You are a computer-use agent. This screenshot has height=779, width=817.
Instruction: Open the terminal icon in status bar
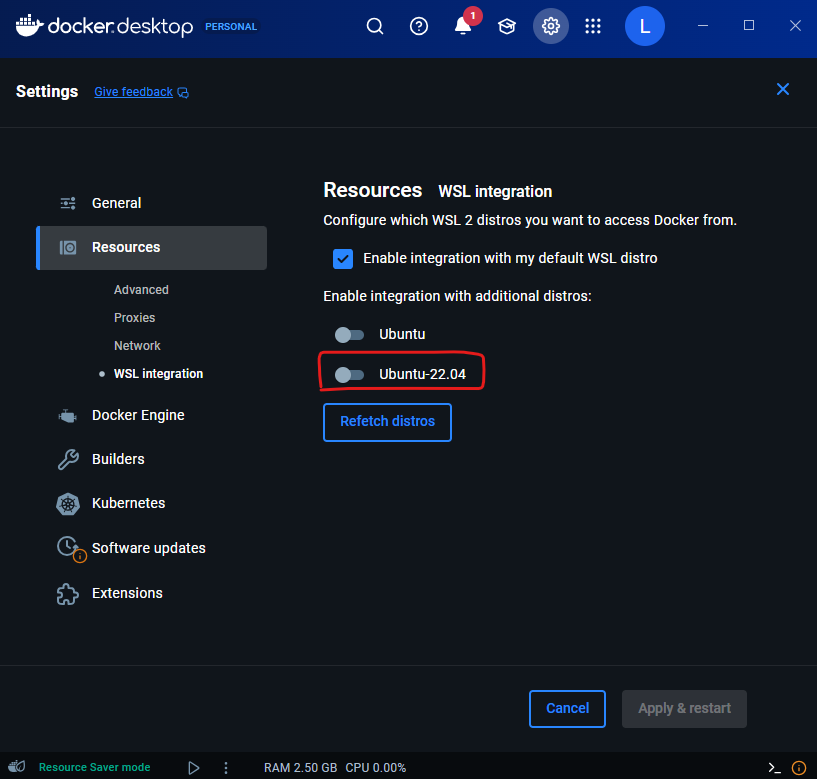click(x=774, y=768)
